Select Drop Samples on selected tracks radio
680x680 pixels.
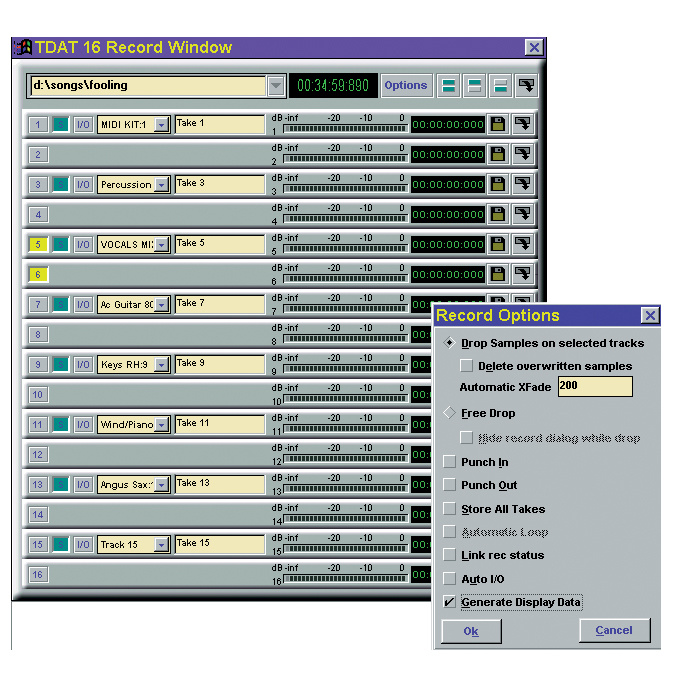point(450,343)
